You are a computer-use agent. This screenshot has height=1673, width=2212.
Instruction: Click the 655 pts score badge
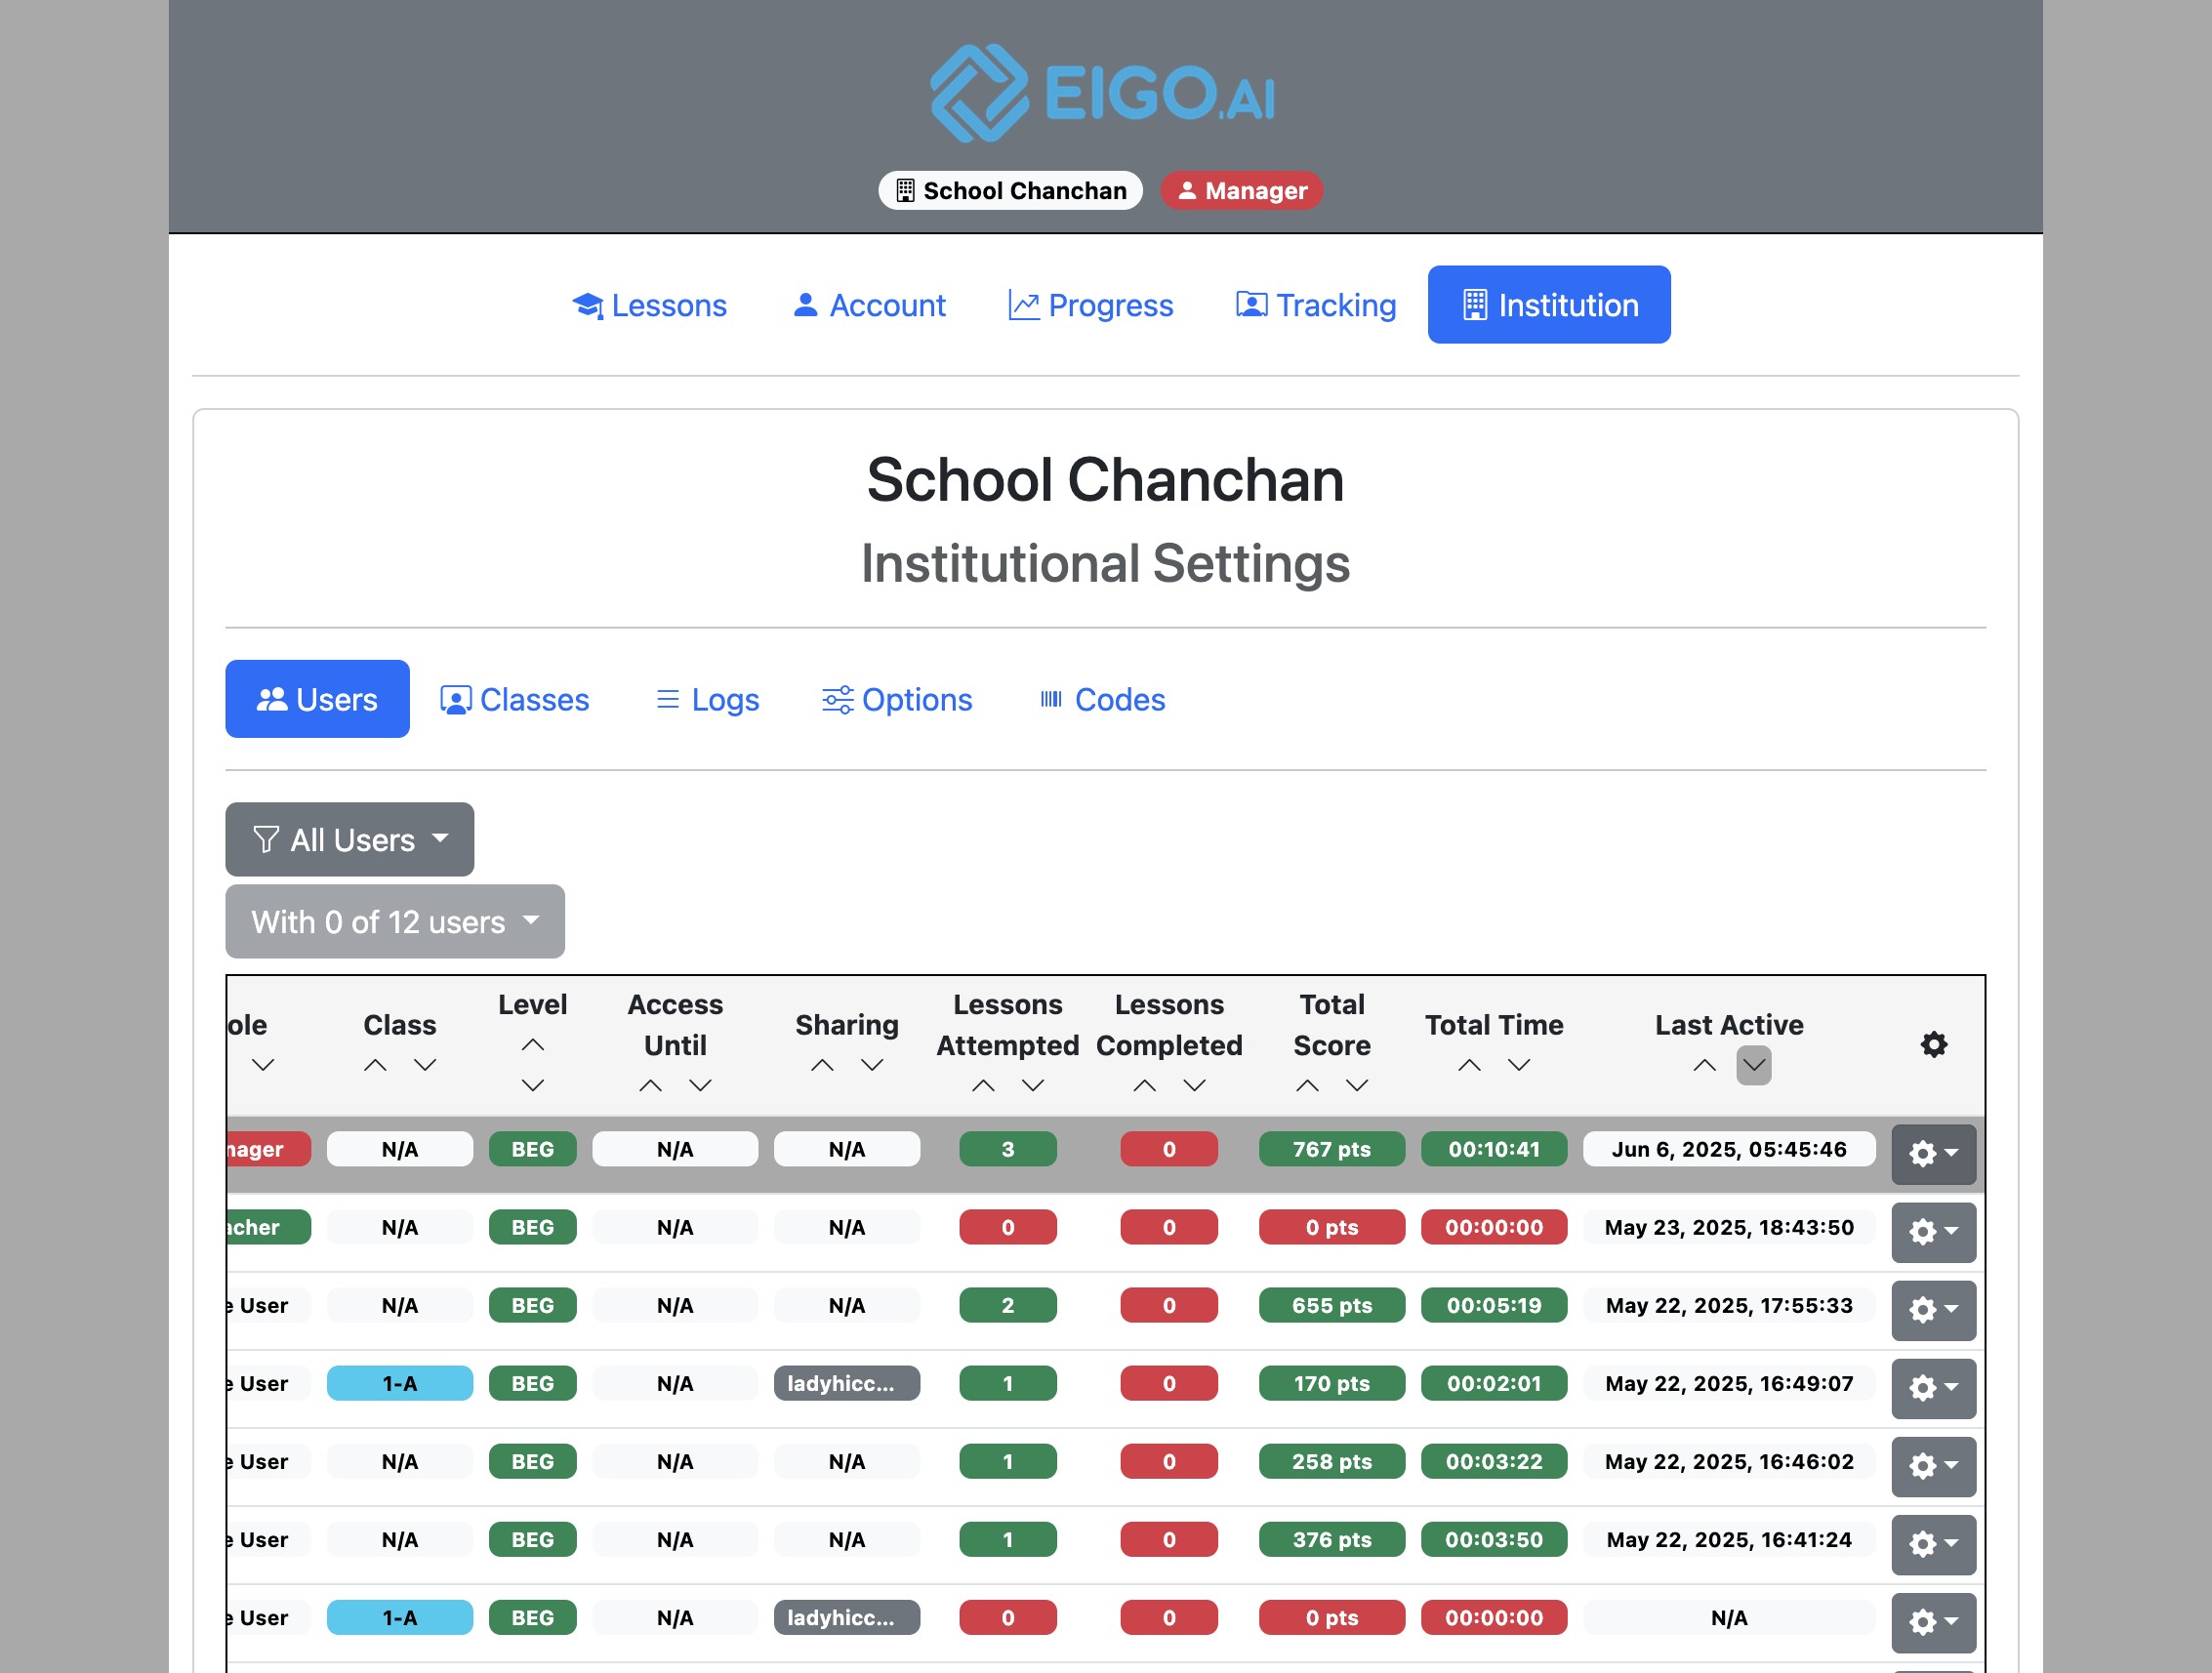(1332, 1305)
